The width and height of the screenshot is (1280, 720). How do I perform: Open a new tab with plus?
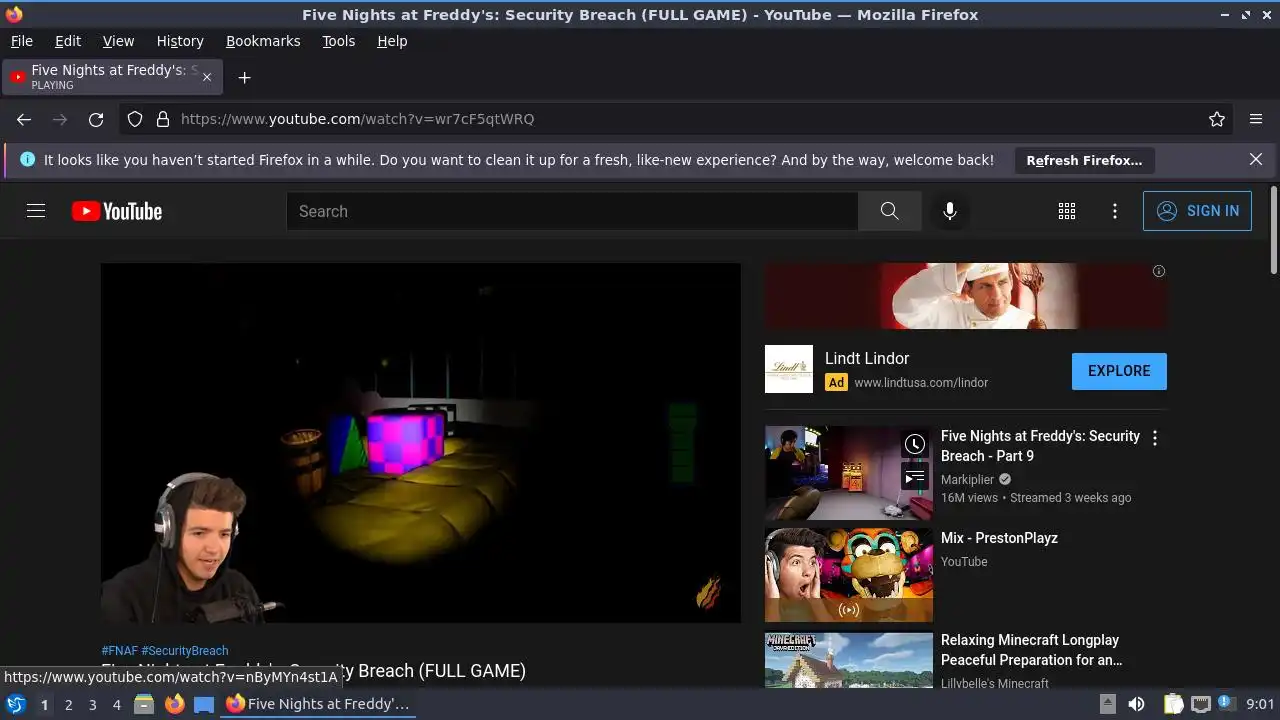click(244, 77)
